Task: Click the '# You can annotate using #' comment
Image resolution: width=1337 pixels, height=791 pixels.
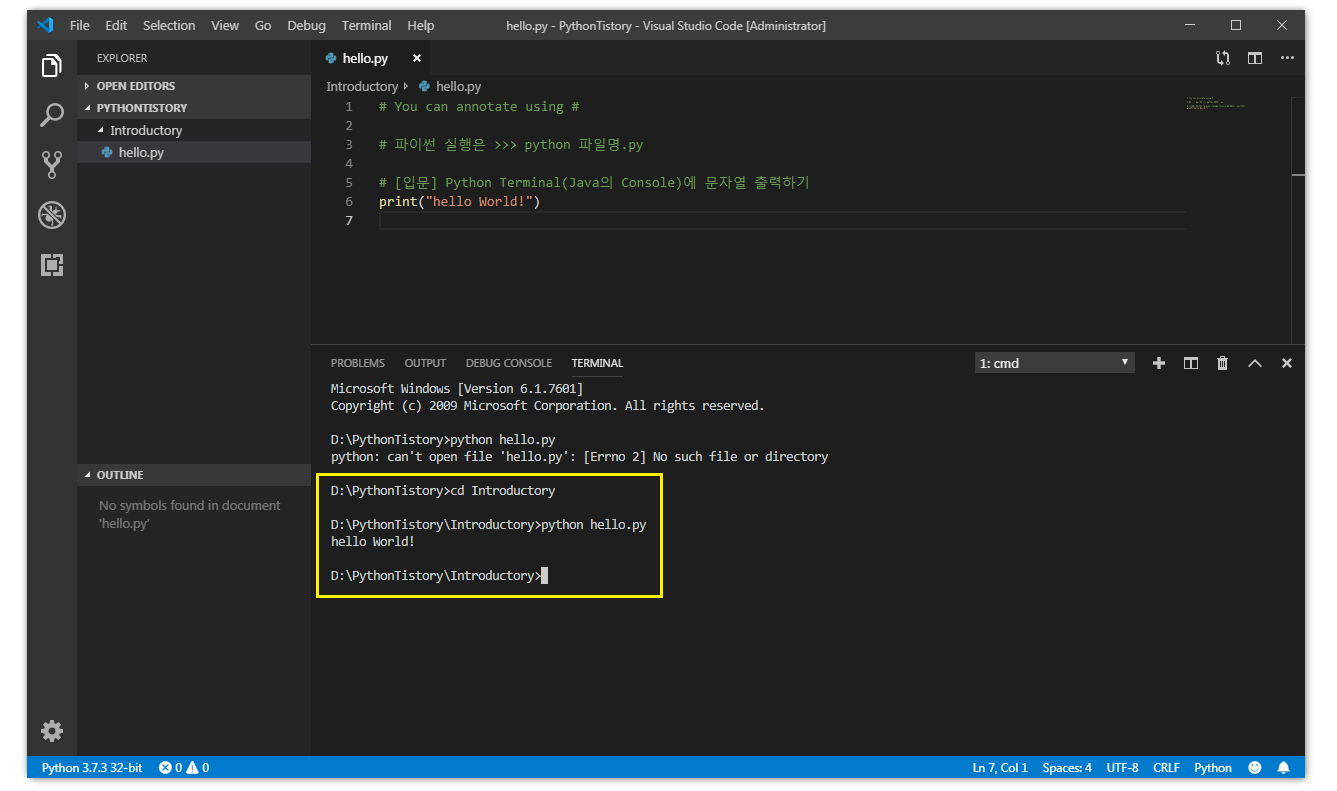Action: point(479,106)
